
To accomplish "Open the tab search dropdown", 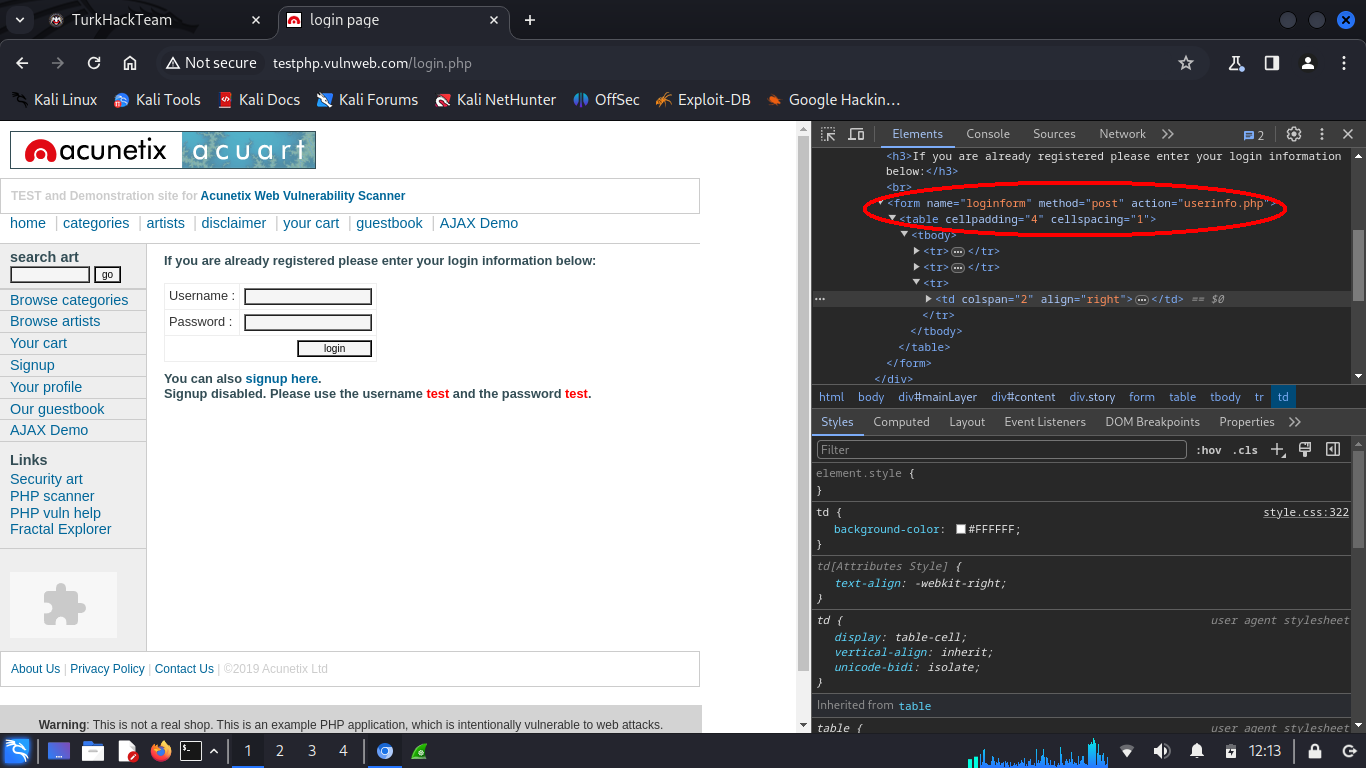I will pyautogui.click(x=20, y=20).
